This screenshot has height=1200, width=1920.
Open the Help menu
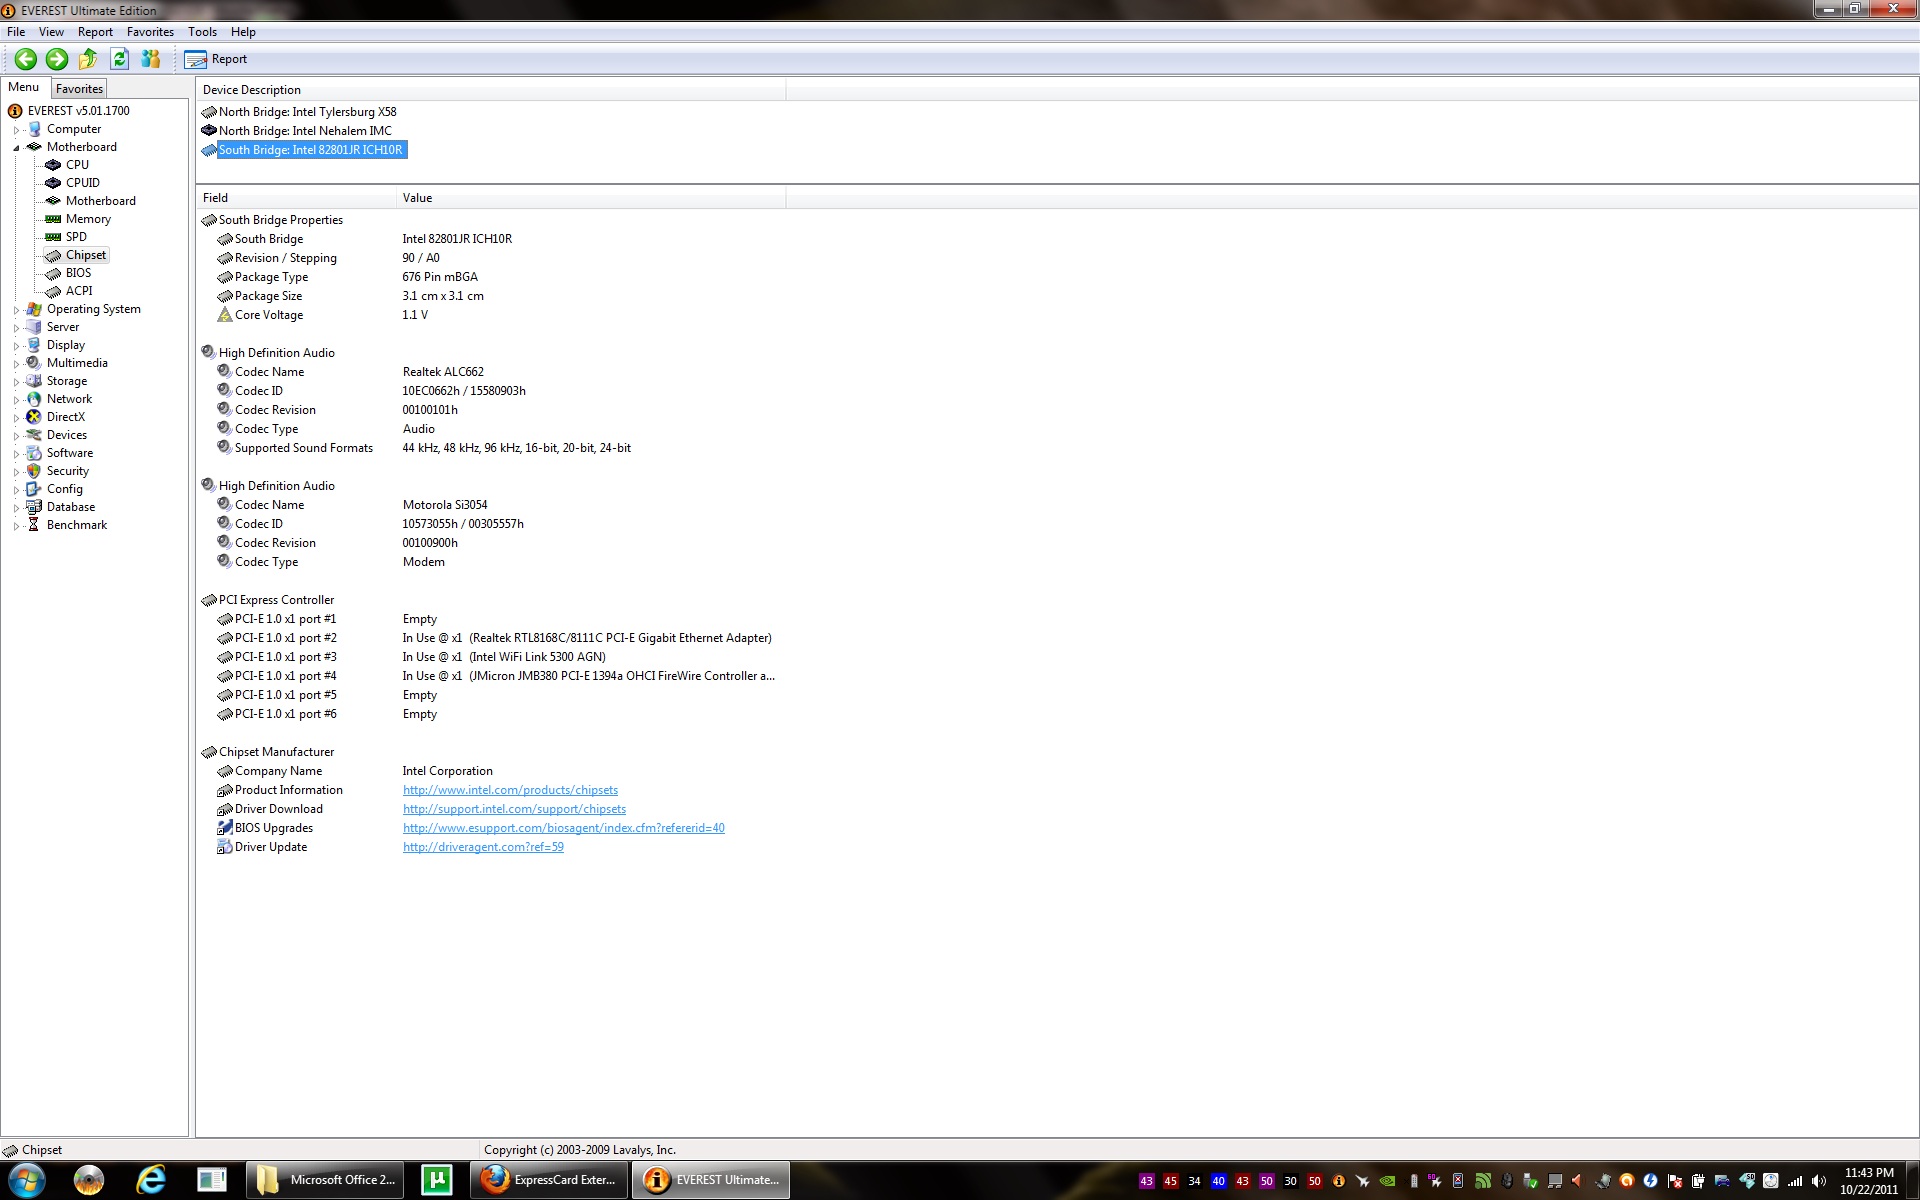point(243,32)
